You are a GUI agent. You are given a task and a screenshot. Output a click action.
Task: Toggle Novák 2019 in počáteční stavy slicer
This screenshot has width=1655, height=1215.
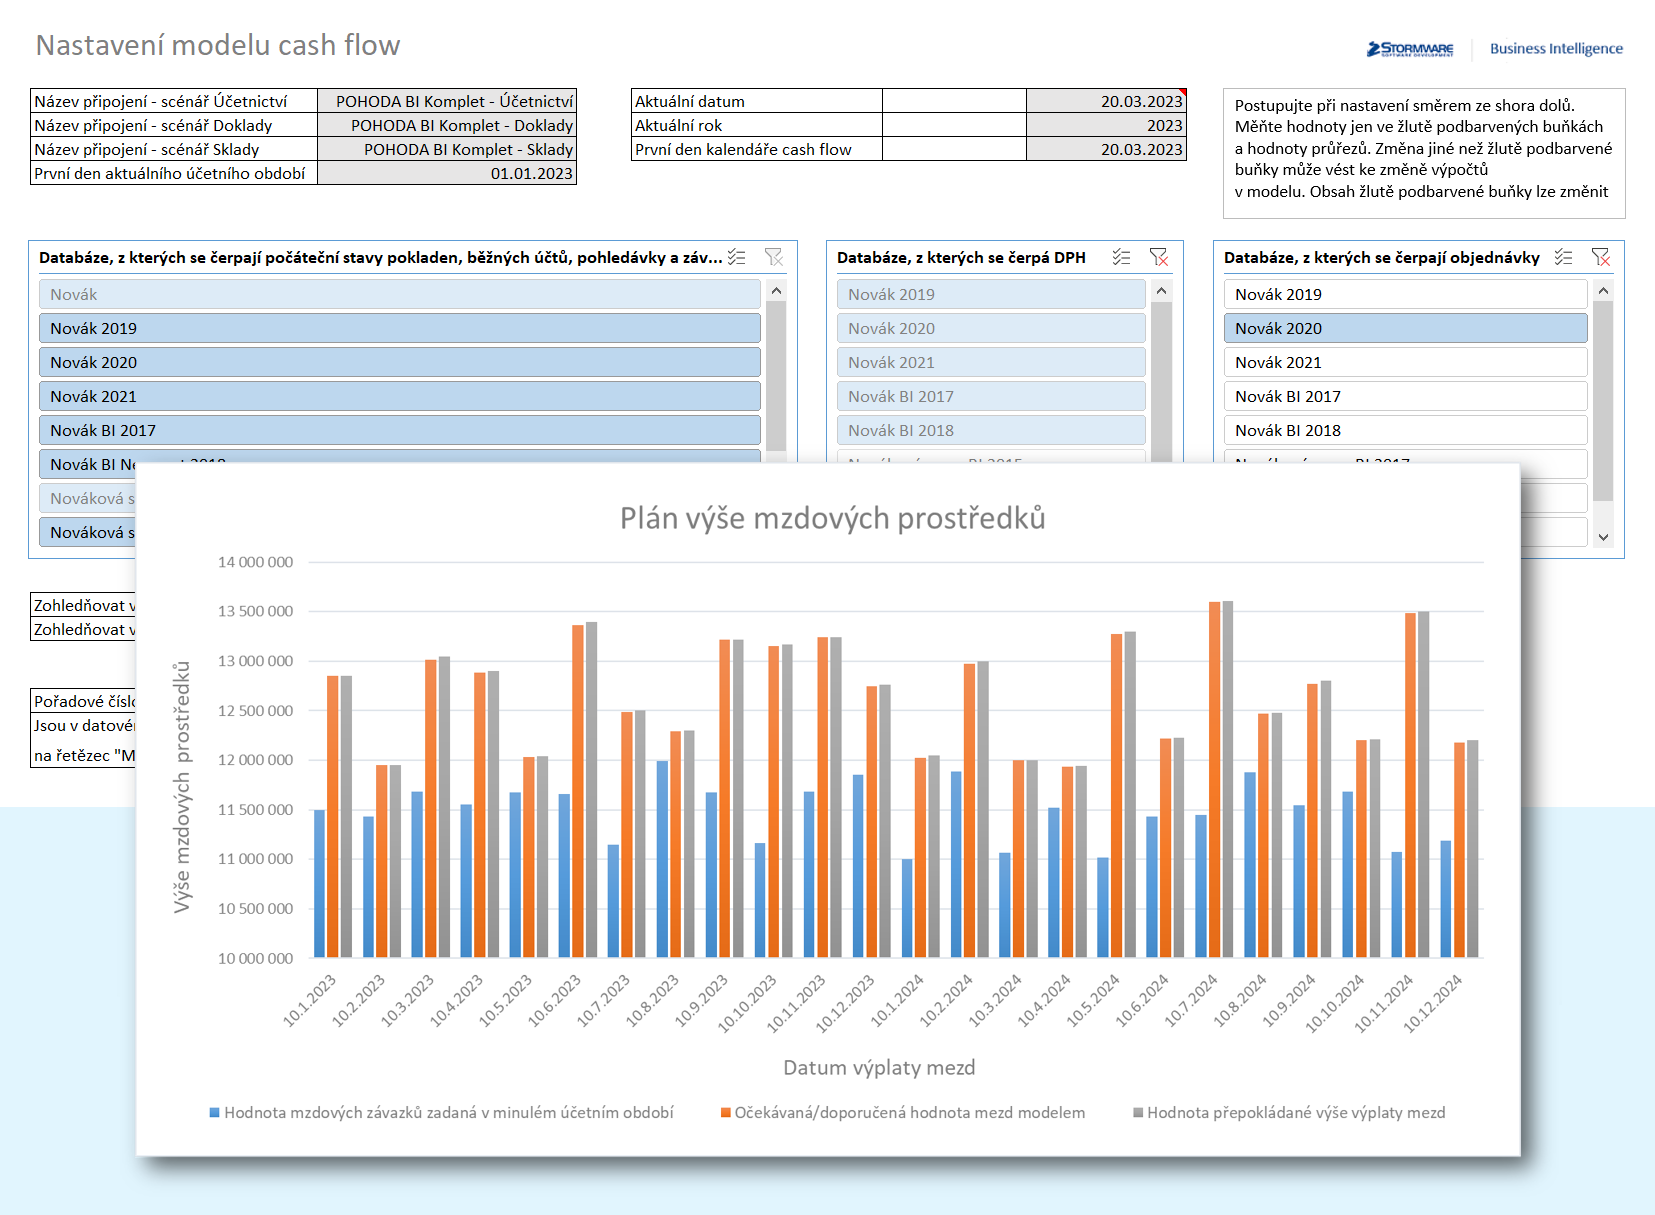pos(400,328)
